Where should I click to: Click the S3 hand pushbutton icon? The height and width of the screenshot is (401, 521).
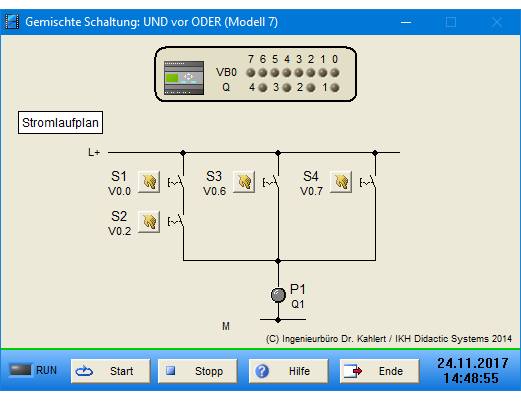244,182
